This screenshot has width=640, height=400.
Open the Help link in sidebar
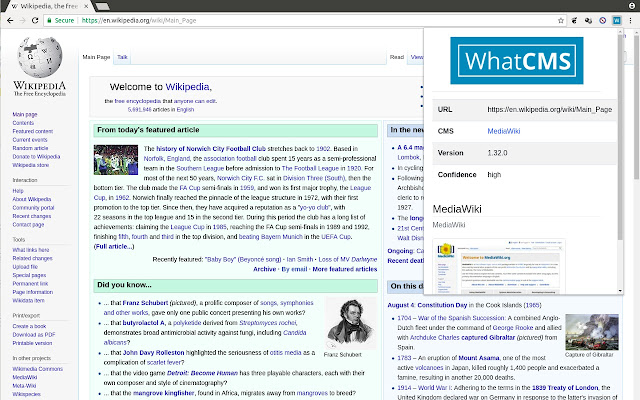pyautogui.click(x=18, y=191)
